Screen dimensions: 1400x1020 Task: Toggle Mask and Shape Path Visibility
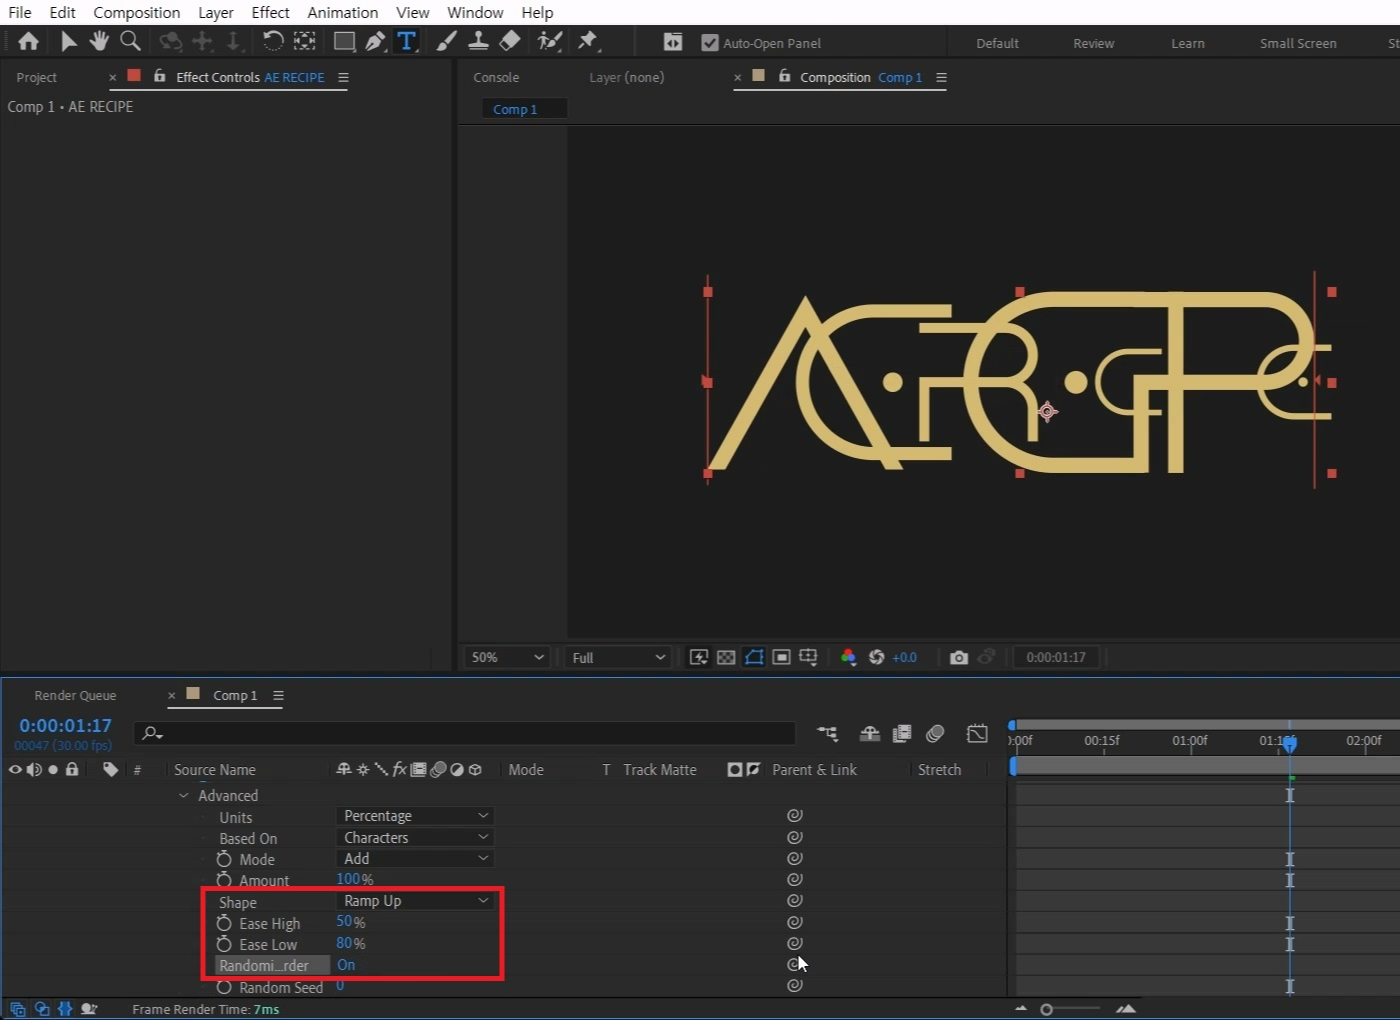(x=754, y=657)
